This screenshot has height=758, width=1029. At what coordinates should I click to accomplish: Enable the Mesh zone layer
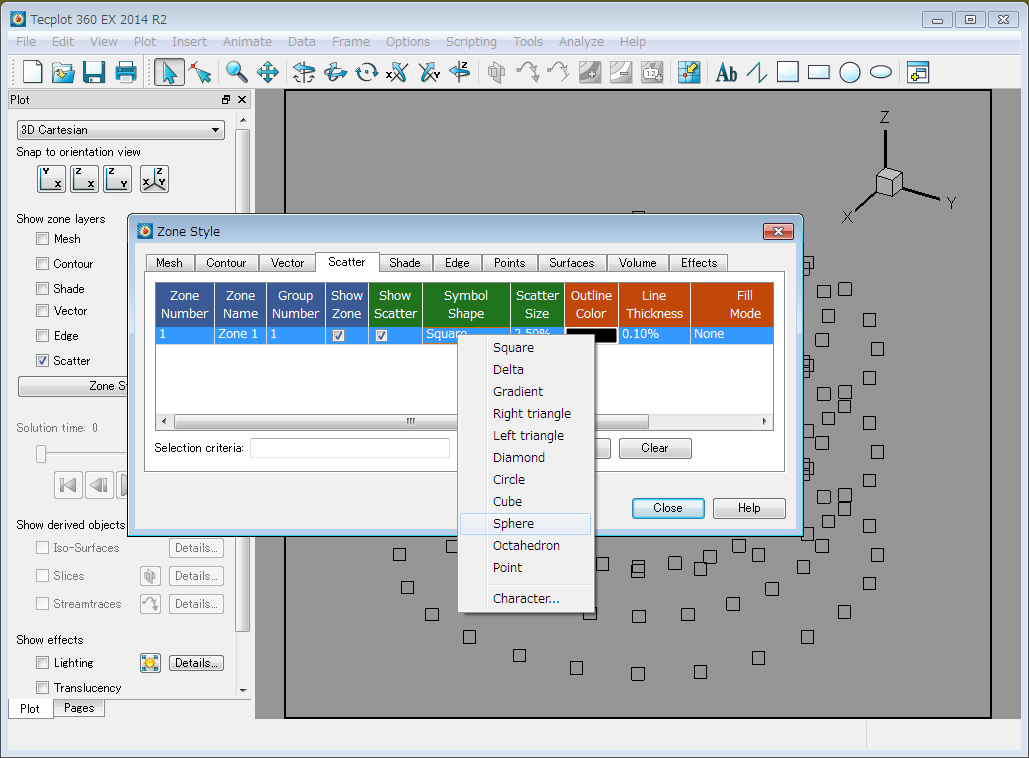pos(43,239)
